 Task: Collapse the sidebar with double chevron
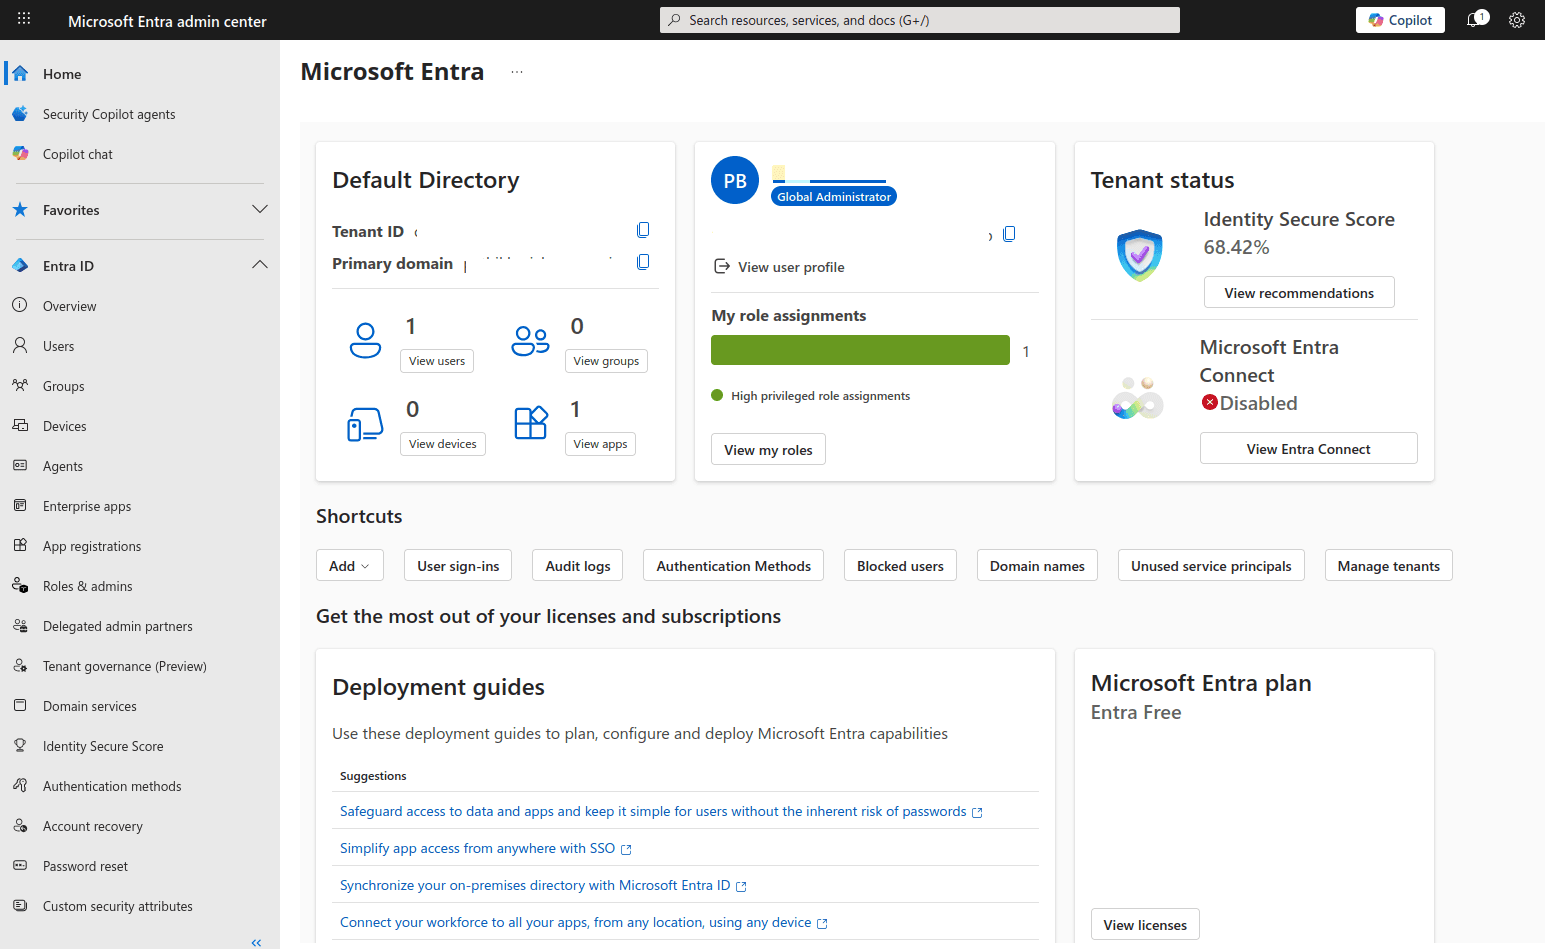coord(256,942)
